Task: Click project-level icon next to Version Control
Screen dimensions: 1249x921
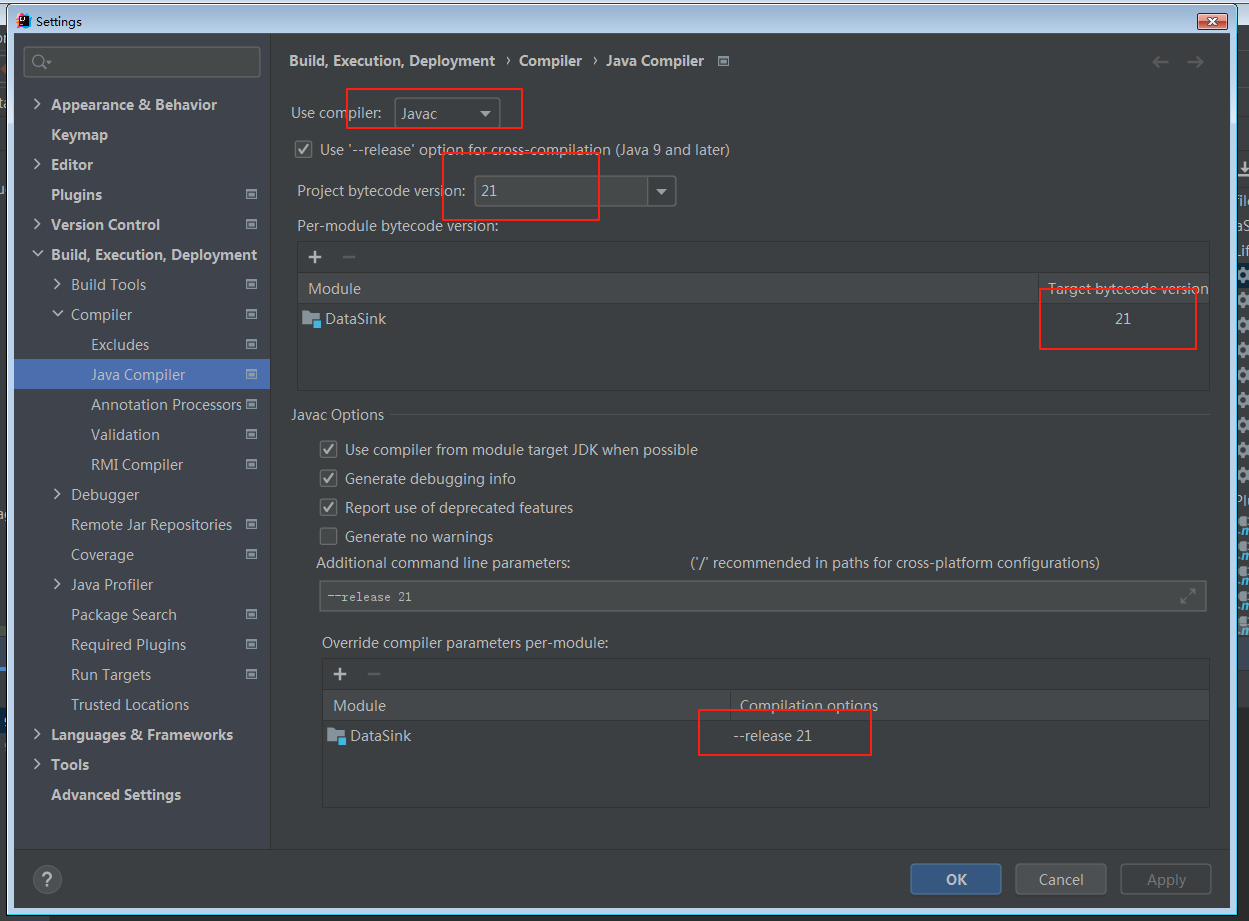Action: tap(251, 224)
